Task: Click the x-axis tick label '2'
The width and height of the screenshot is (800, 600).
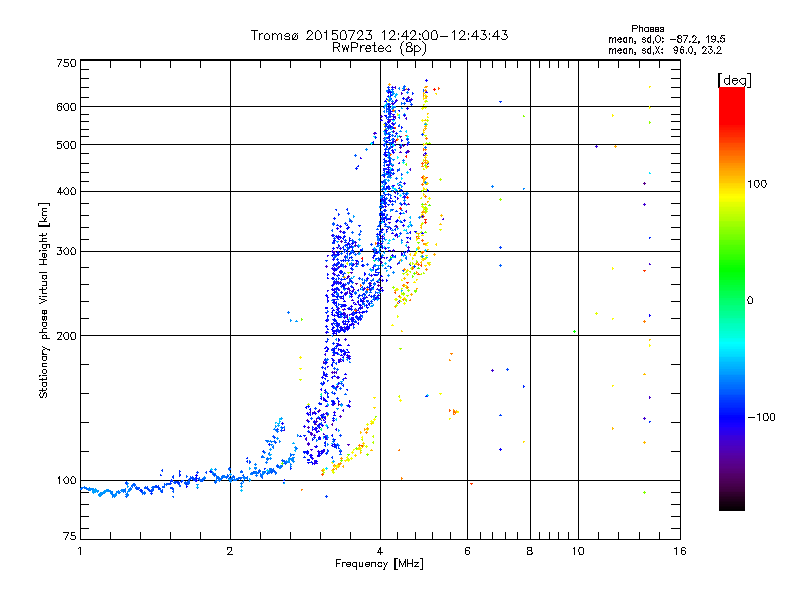Action: tap(230, 551)
